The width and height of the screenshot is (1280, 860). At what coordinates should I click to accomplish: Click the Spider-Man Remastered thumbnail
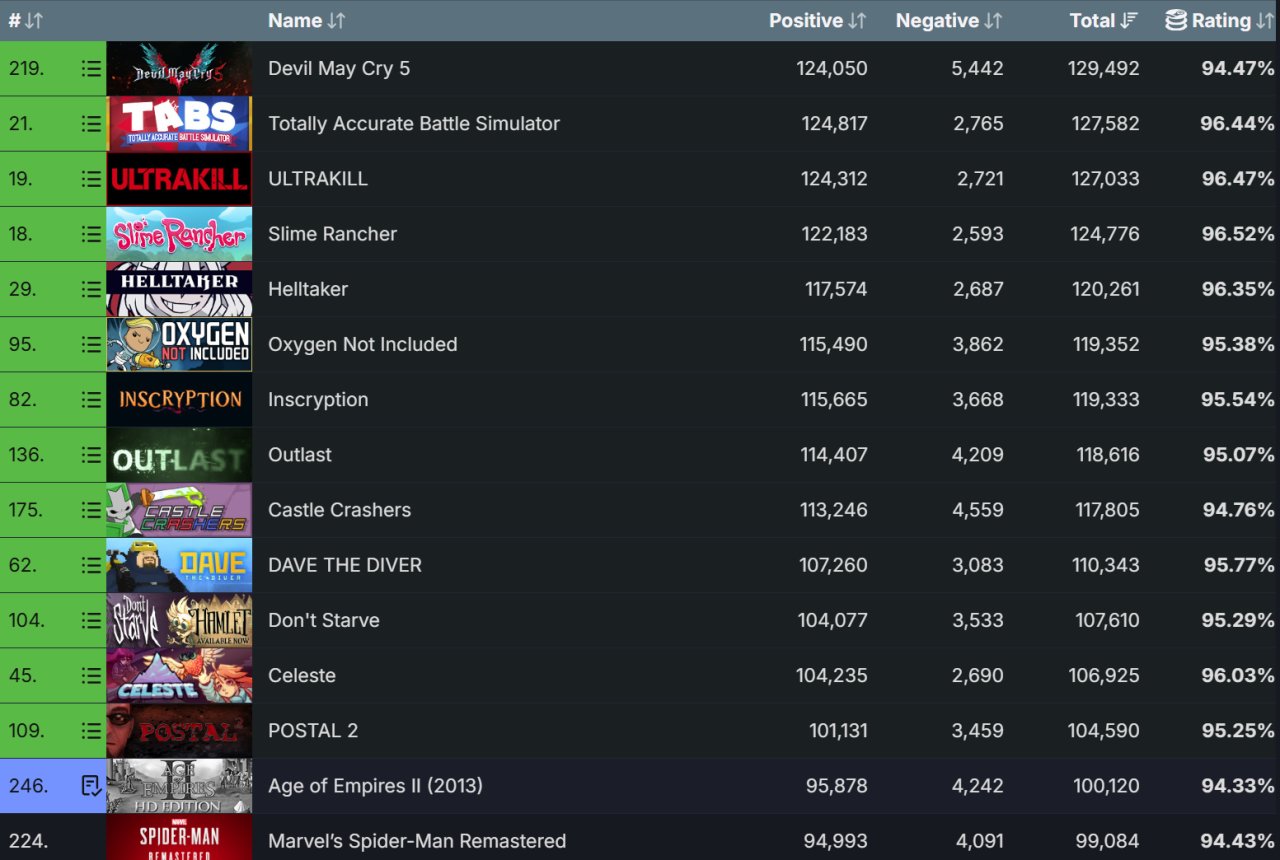pos(179,838)
